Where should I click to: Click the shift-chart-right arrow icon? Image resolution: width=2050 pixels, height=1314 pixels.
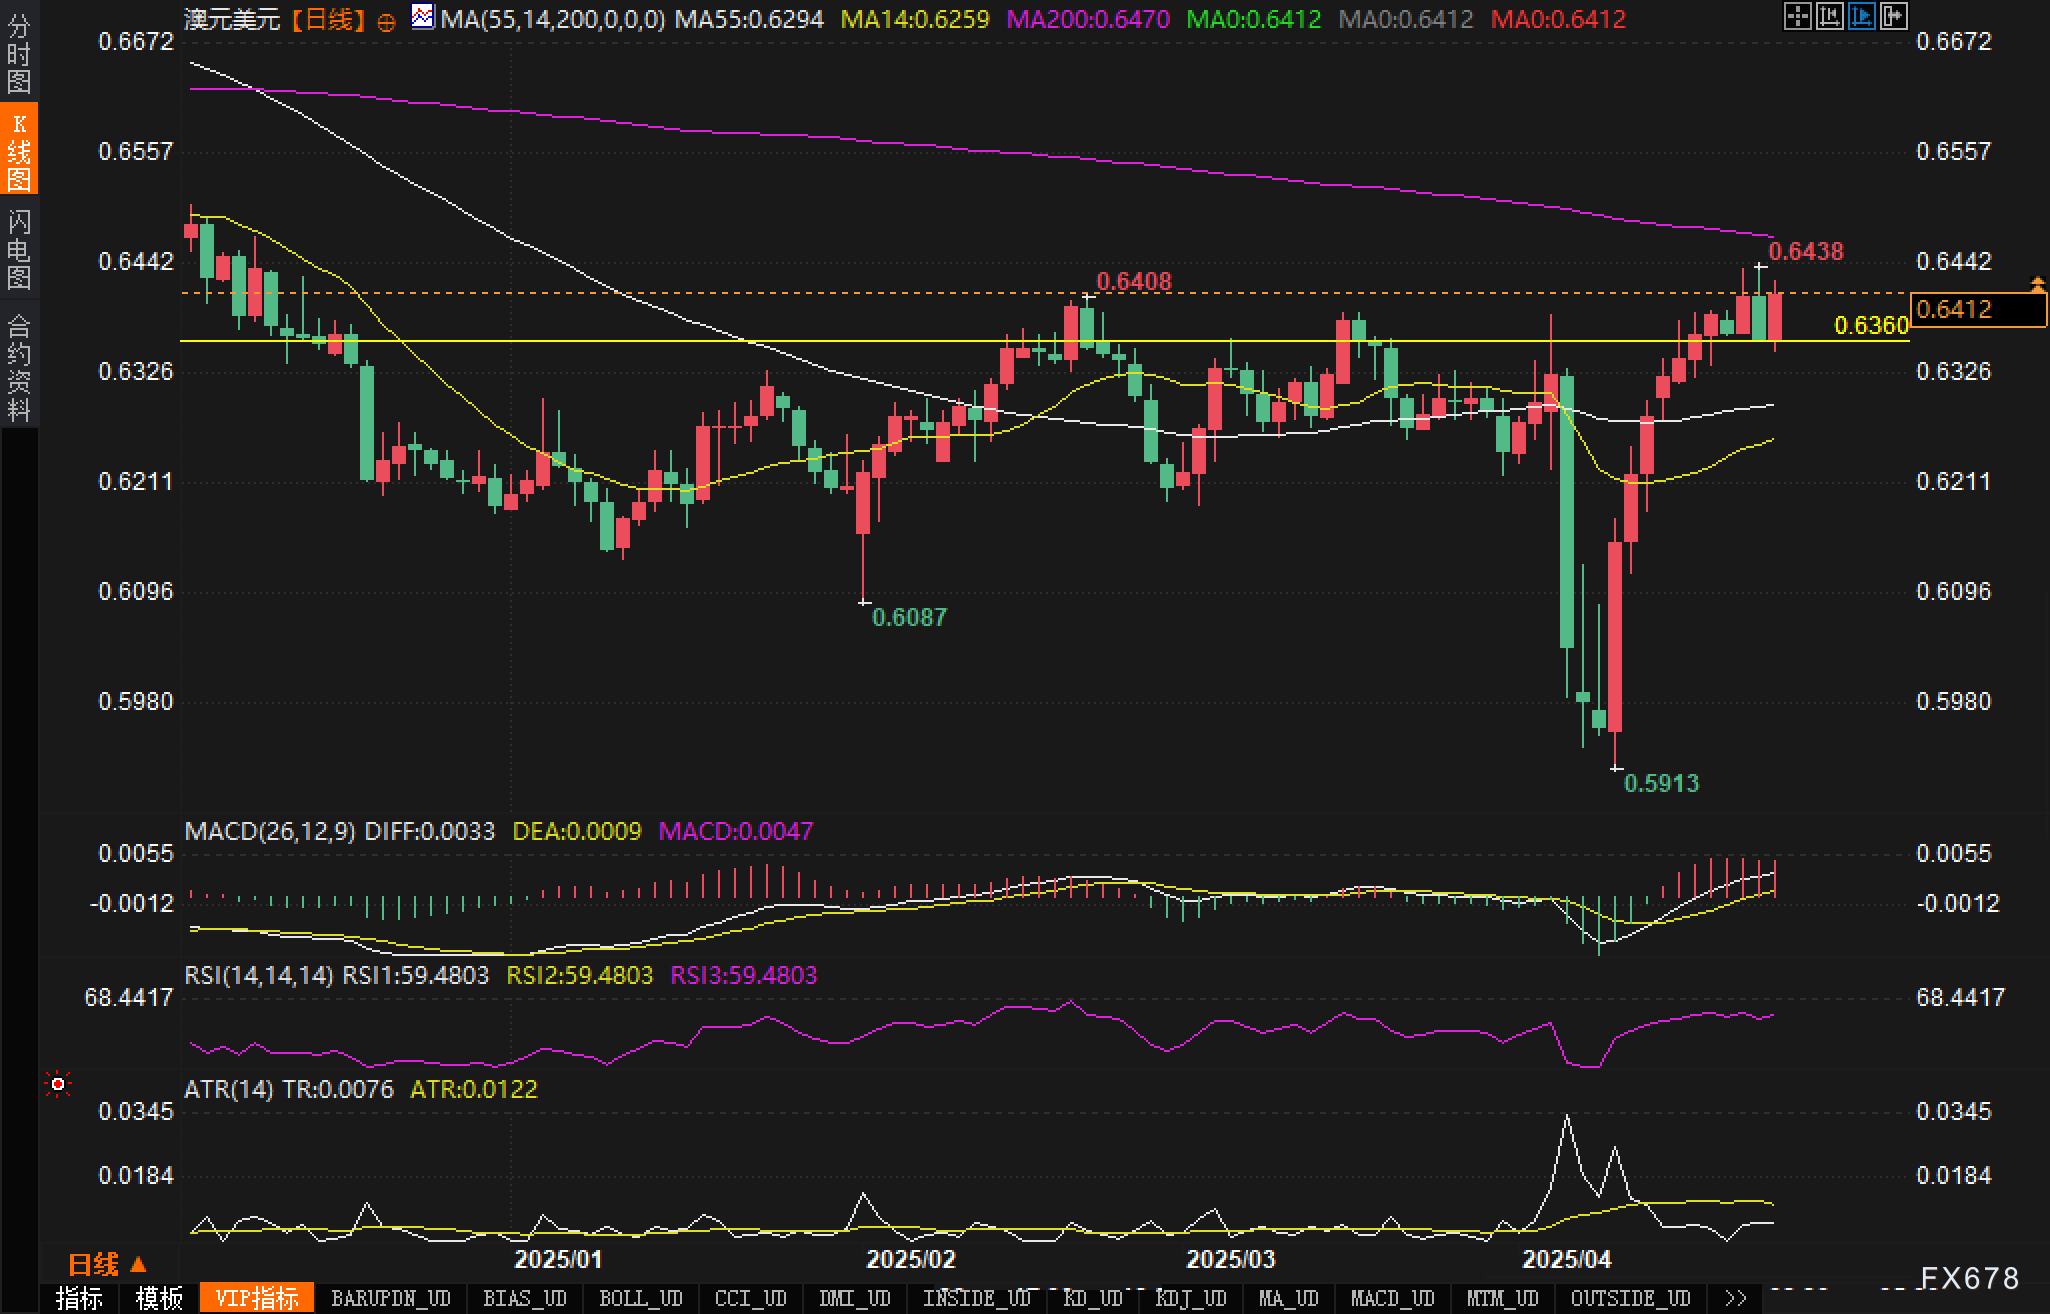(1893, 16)
